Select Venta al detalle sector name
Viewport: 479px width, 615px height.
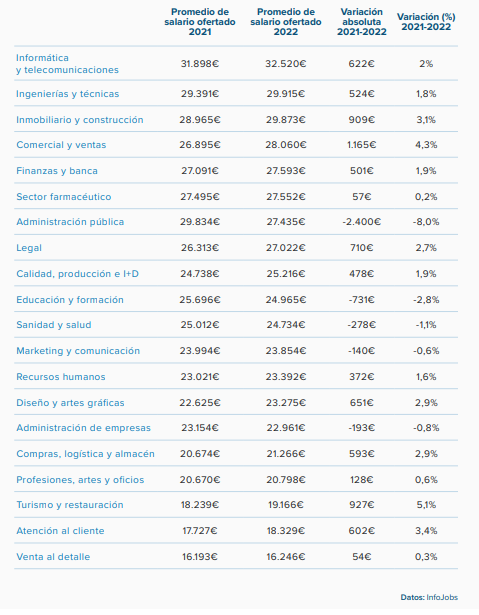[53, 557]
